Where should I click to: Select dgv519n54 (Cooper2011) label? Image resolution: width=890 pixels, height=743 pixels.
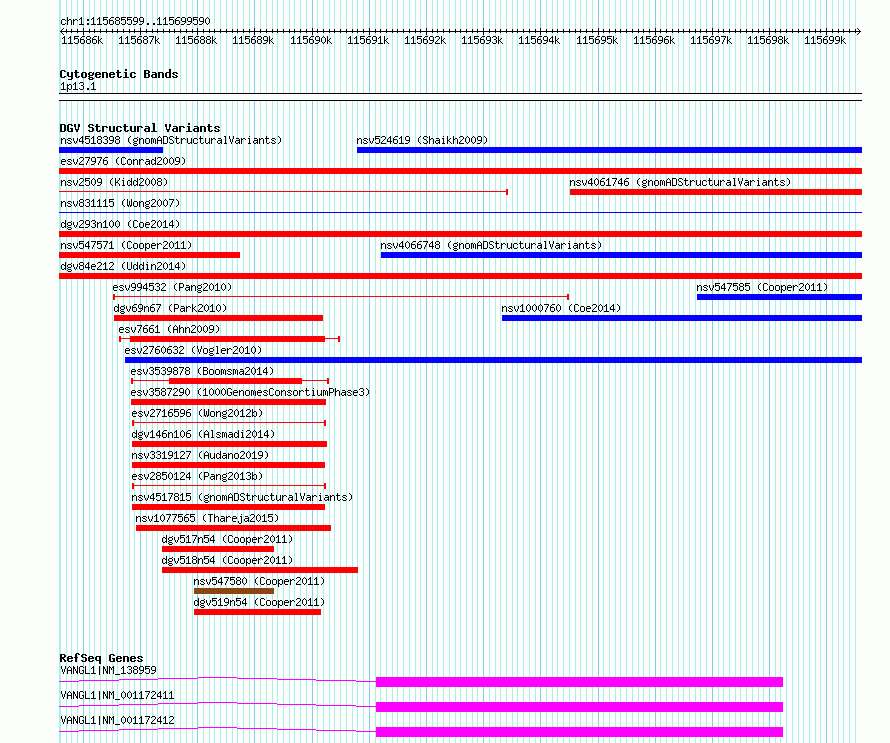[x=259, y=602]
